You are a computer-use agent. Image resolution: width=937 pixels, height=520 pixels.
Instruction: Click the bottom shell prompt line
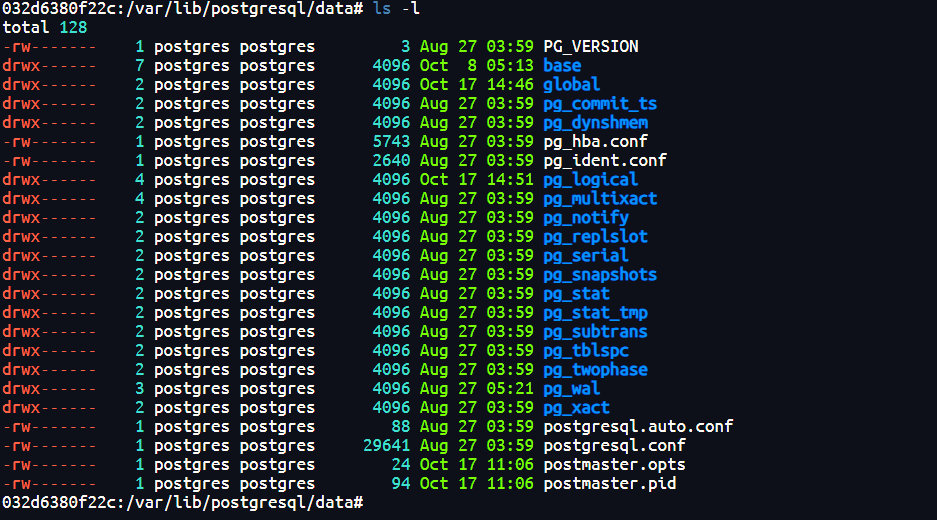tap(183, 503)
